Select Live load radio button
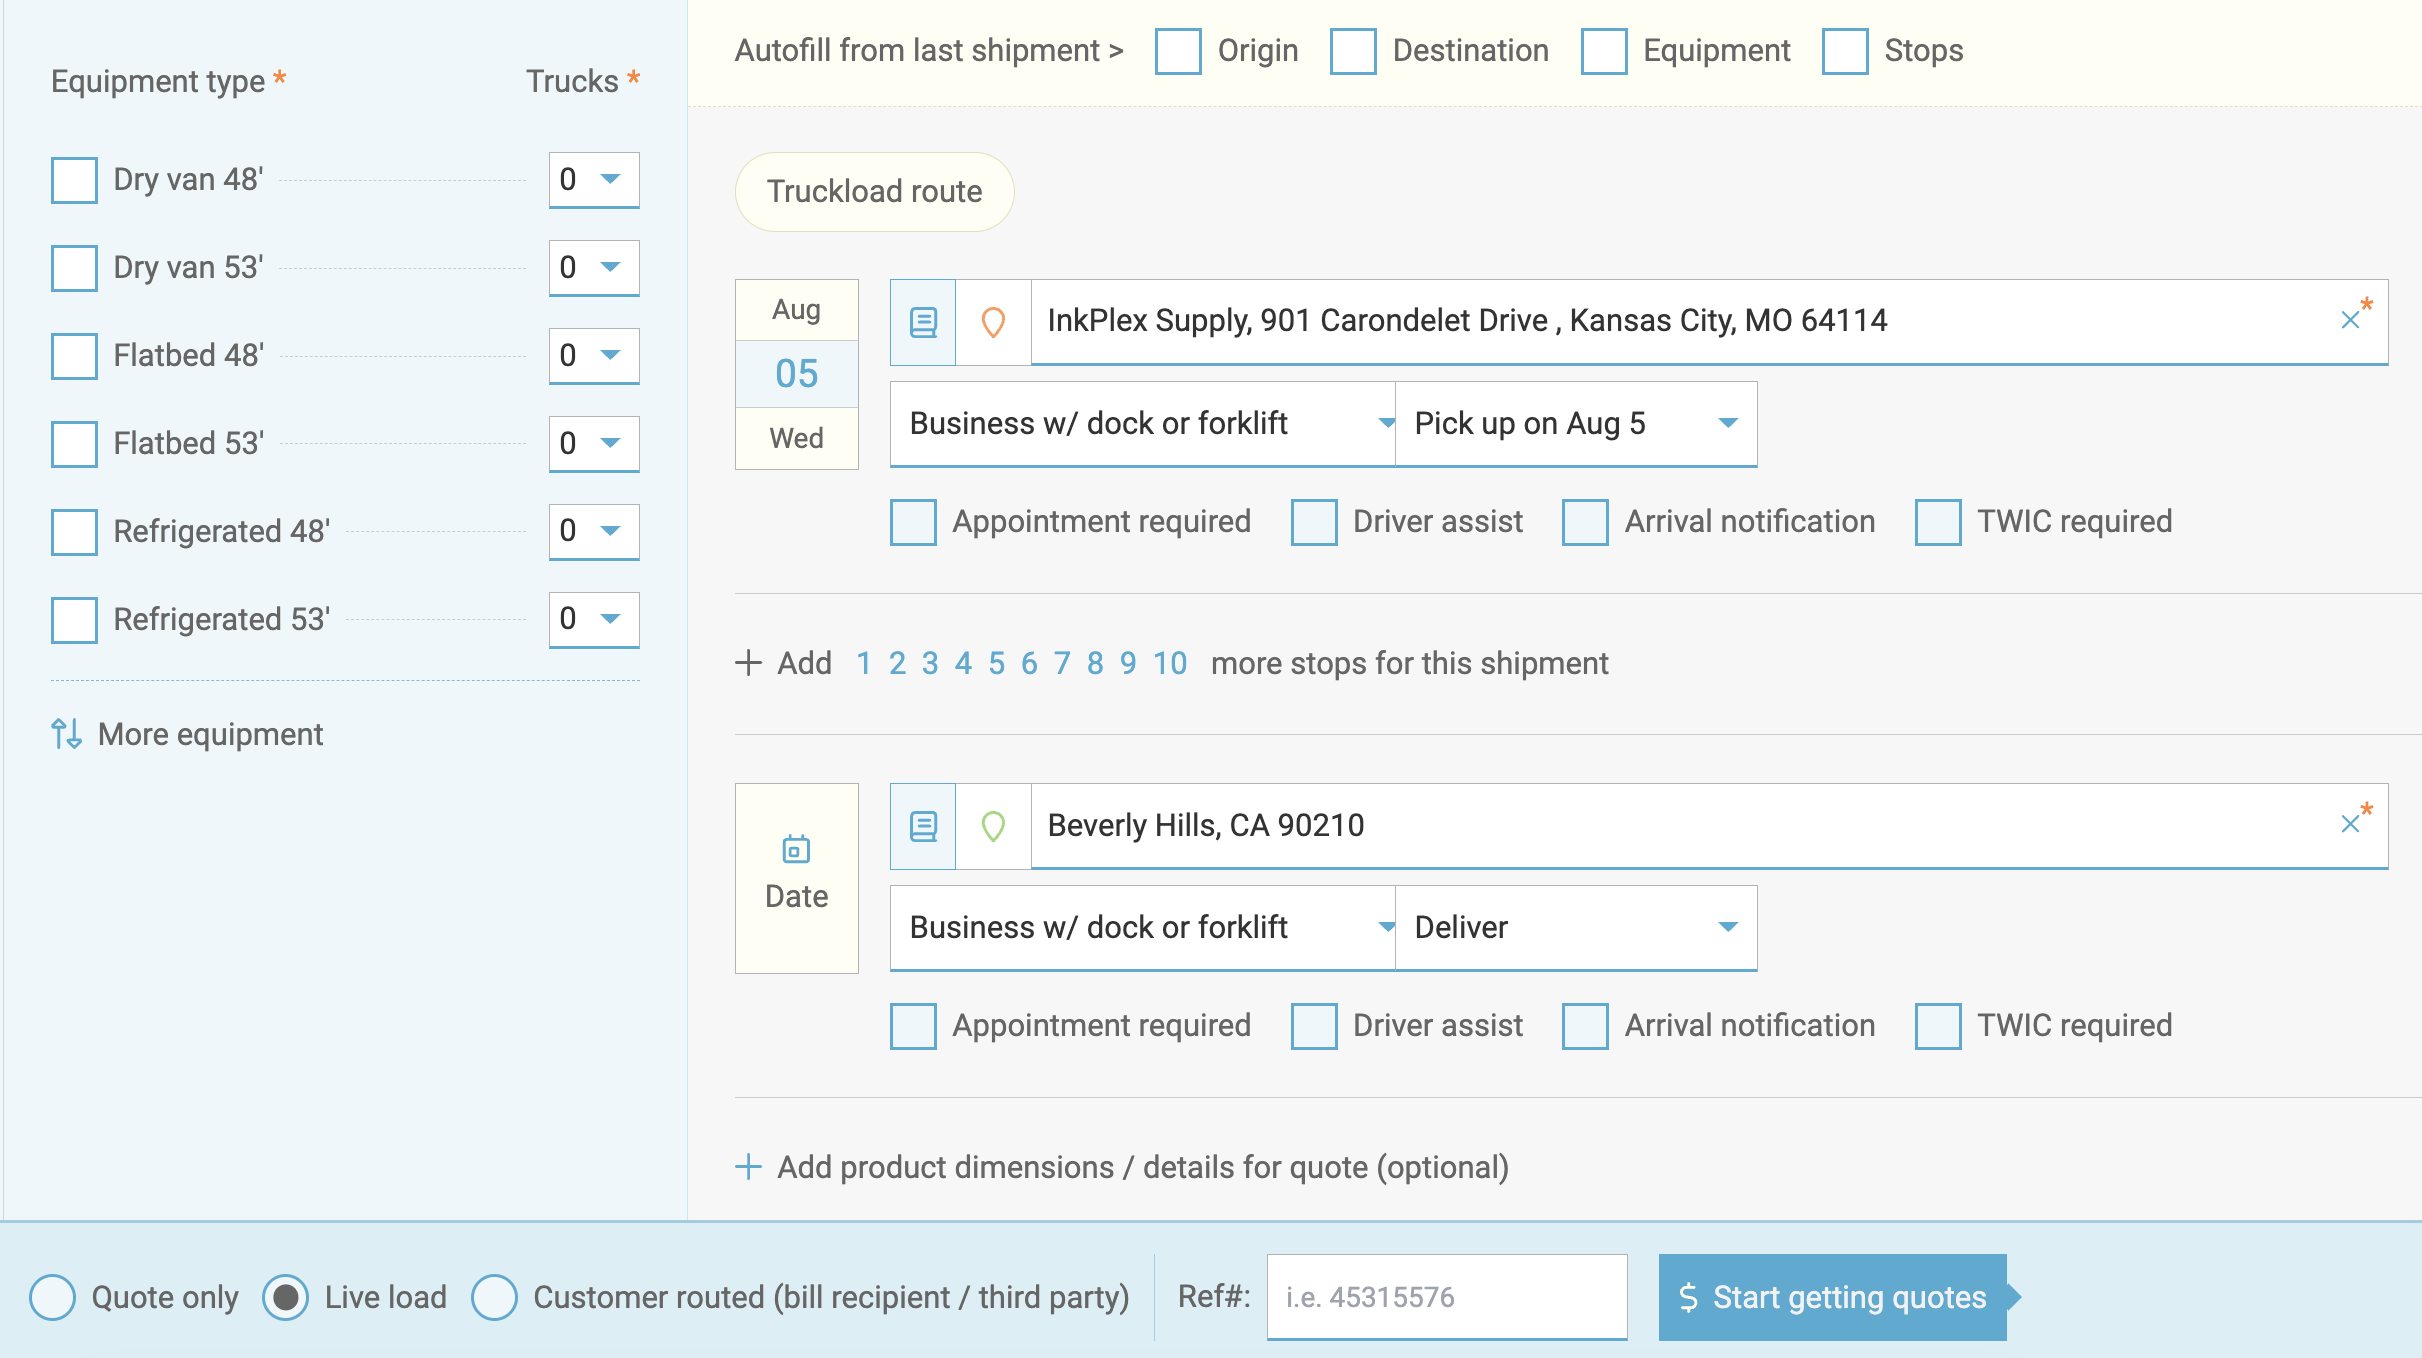This screenshot has width=2422, height=1358. point(286,1298)
